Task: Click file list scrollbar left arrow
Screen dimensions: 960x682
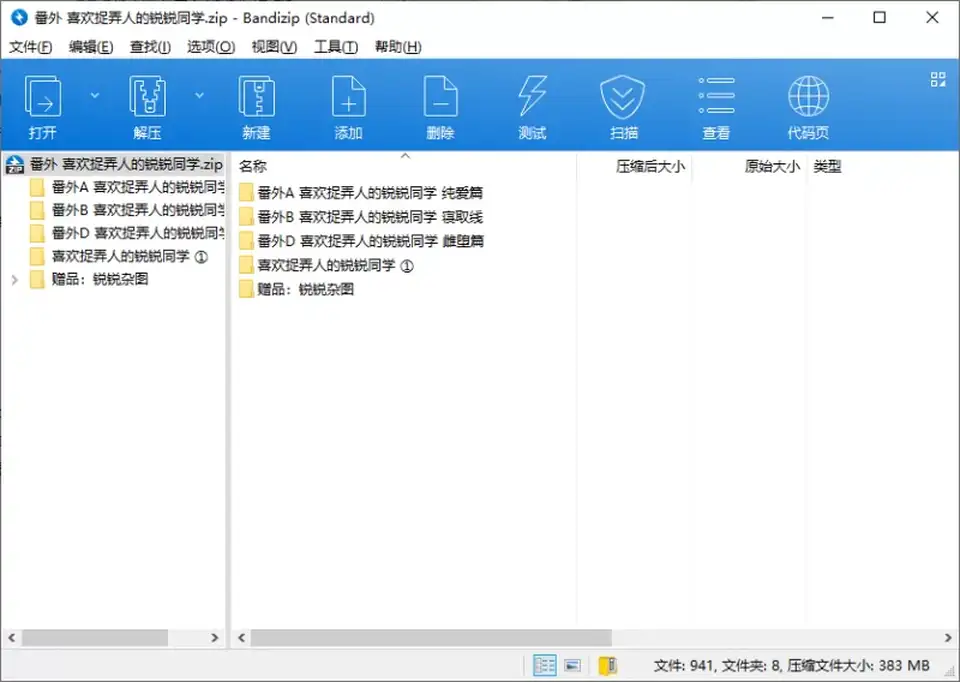Action: point(242,638)
